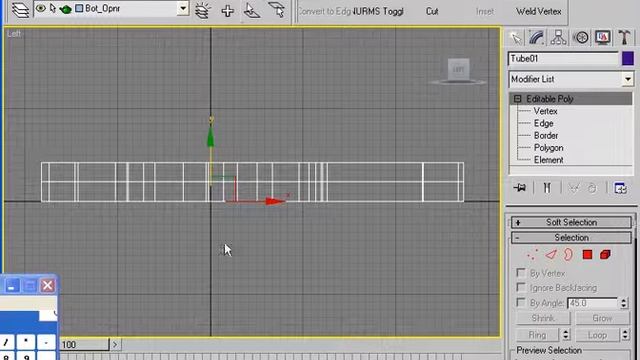
Task: Click the green Y-axis gizmo arrow
Action: click(x=211, y=136)
